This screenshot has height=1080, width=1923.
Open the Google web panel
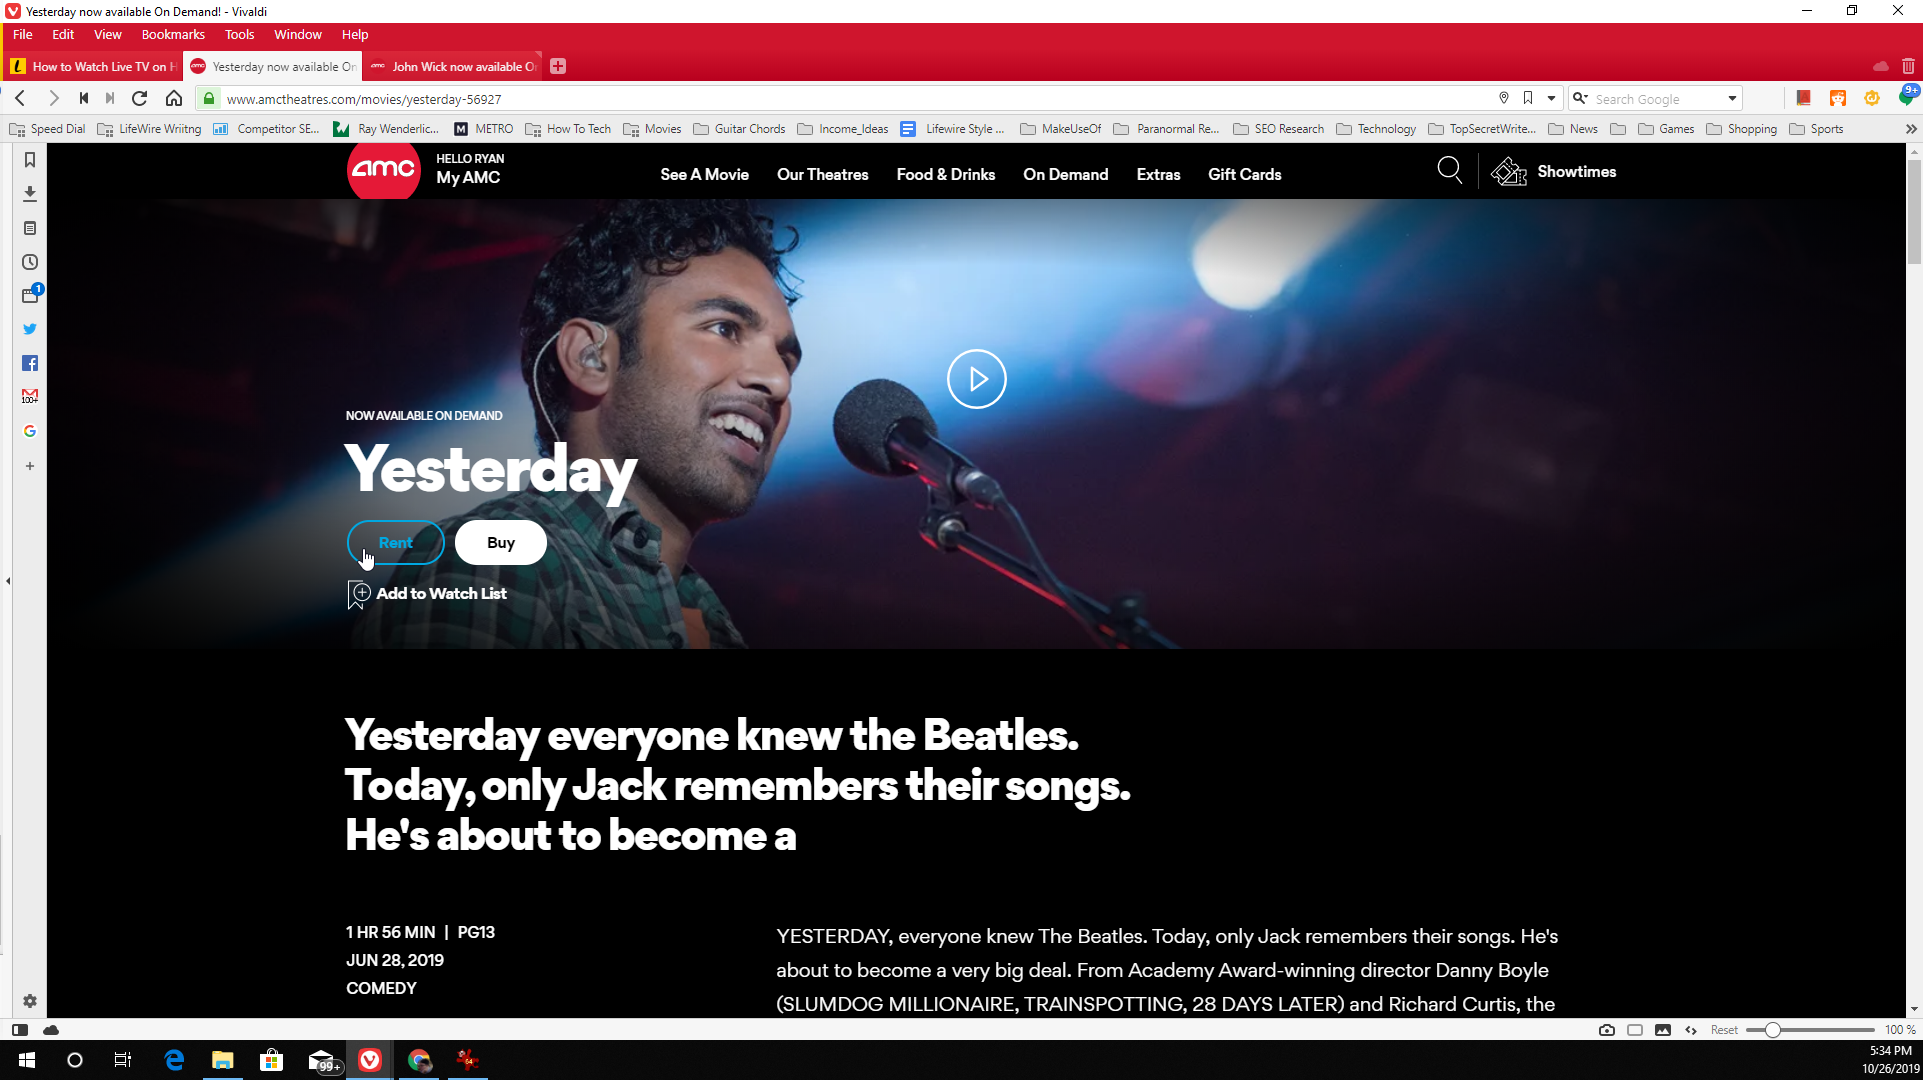(x=30, y=431)
